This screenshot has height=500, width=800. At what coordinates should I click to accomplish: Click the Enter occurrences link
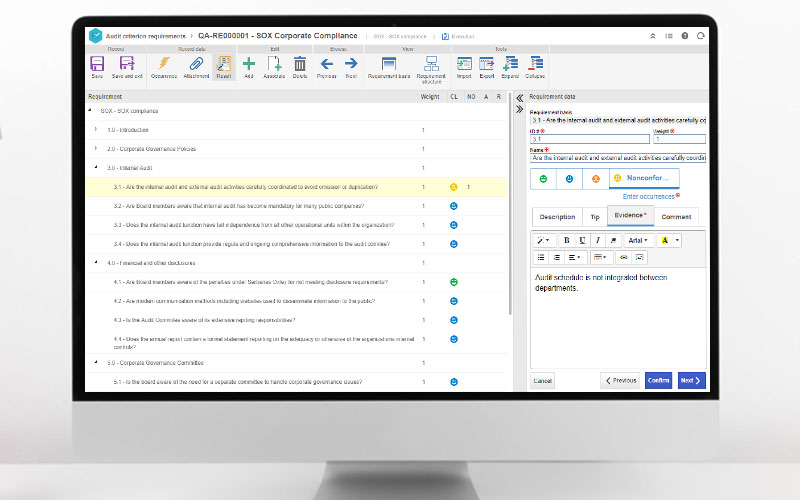coord(650,196)
